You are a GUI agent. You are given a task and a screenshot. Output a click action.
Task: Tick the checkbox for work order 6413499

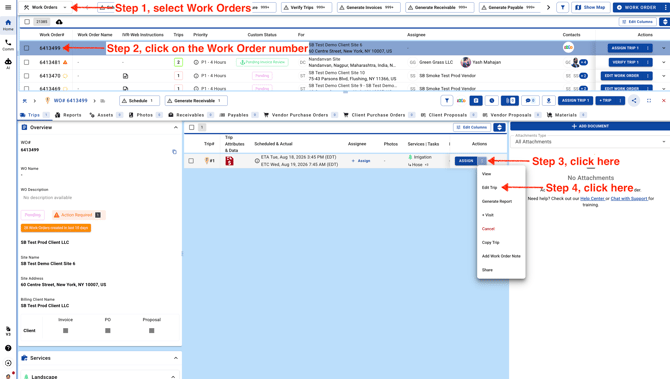pyautogui.click(x=26, y=48)
